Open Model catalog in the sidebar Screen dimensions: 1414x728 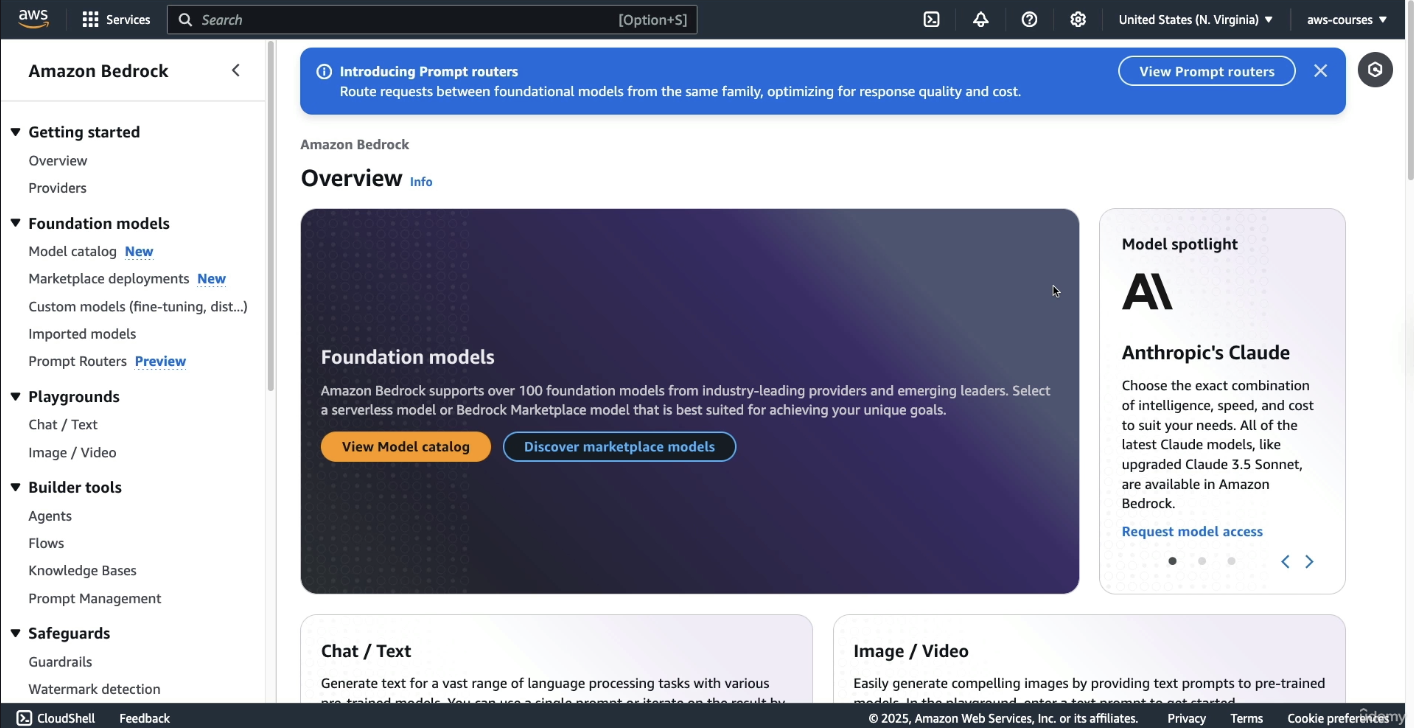[73, 251]
